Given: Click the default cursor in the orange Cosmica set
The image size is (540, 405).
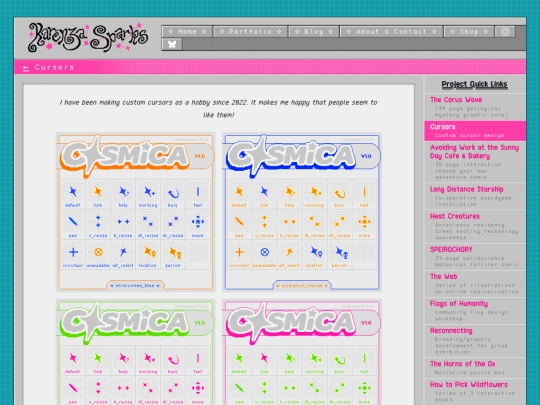Looking at the screenshot, I should pyautogui.click(x=73, y=191).
